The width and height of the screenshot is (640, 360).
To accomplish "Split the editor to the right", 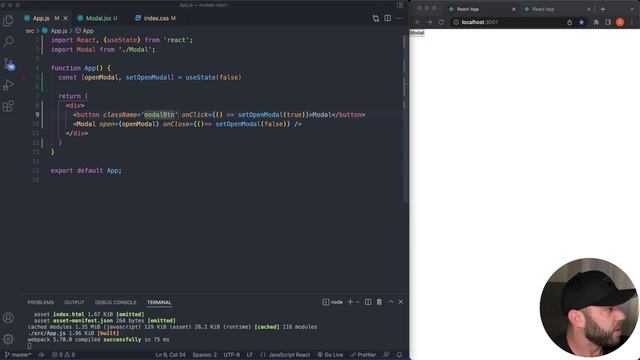I will point(387,18).
